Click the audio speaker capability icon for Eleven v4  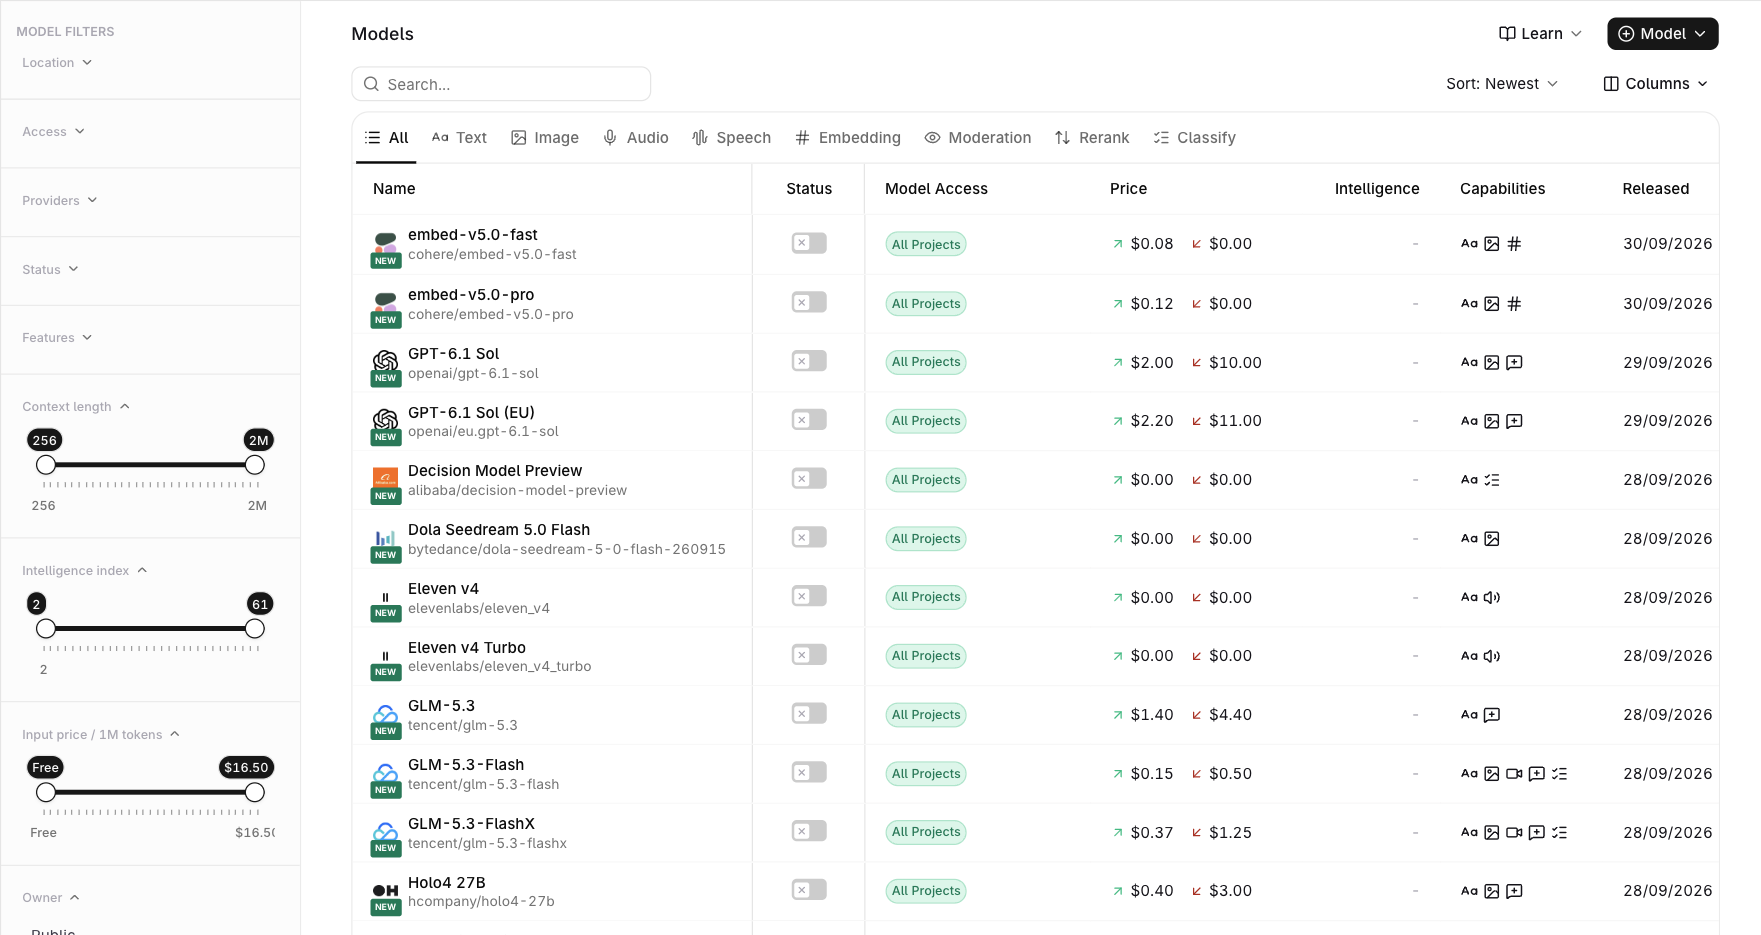pos(1492,597)
